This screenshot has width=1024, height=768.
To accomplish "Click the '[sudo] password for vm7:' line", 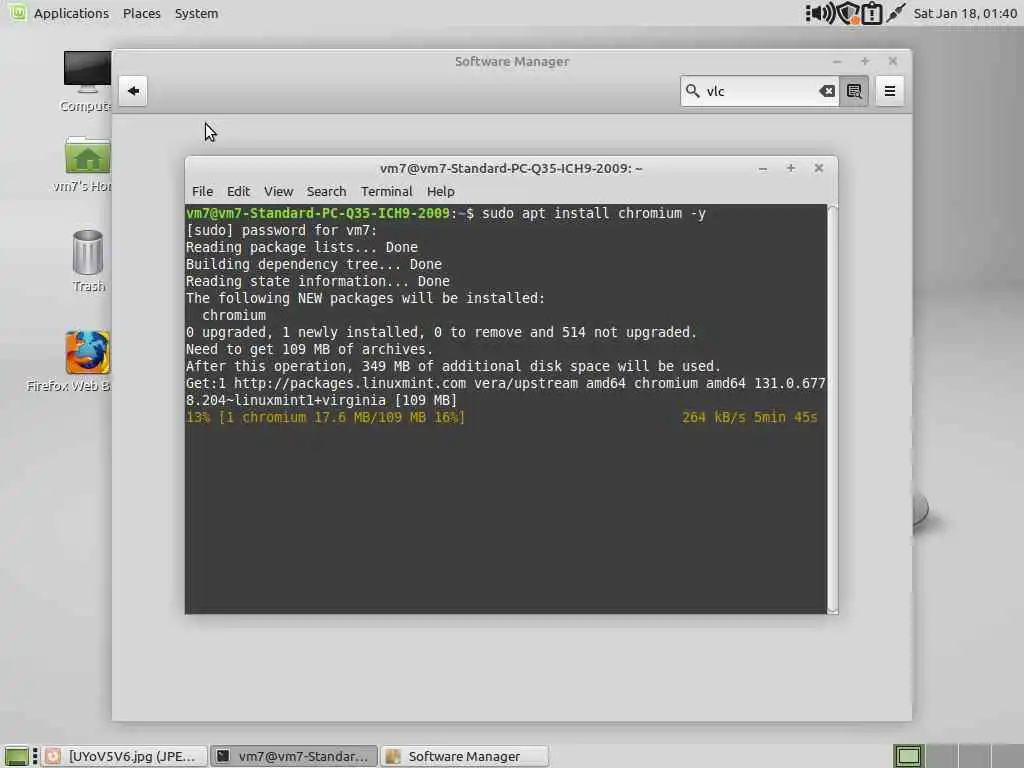I will coord(281,230).
